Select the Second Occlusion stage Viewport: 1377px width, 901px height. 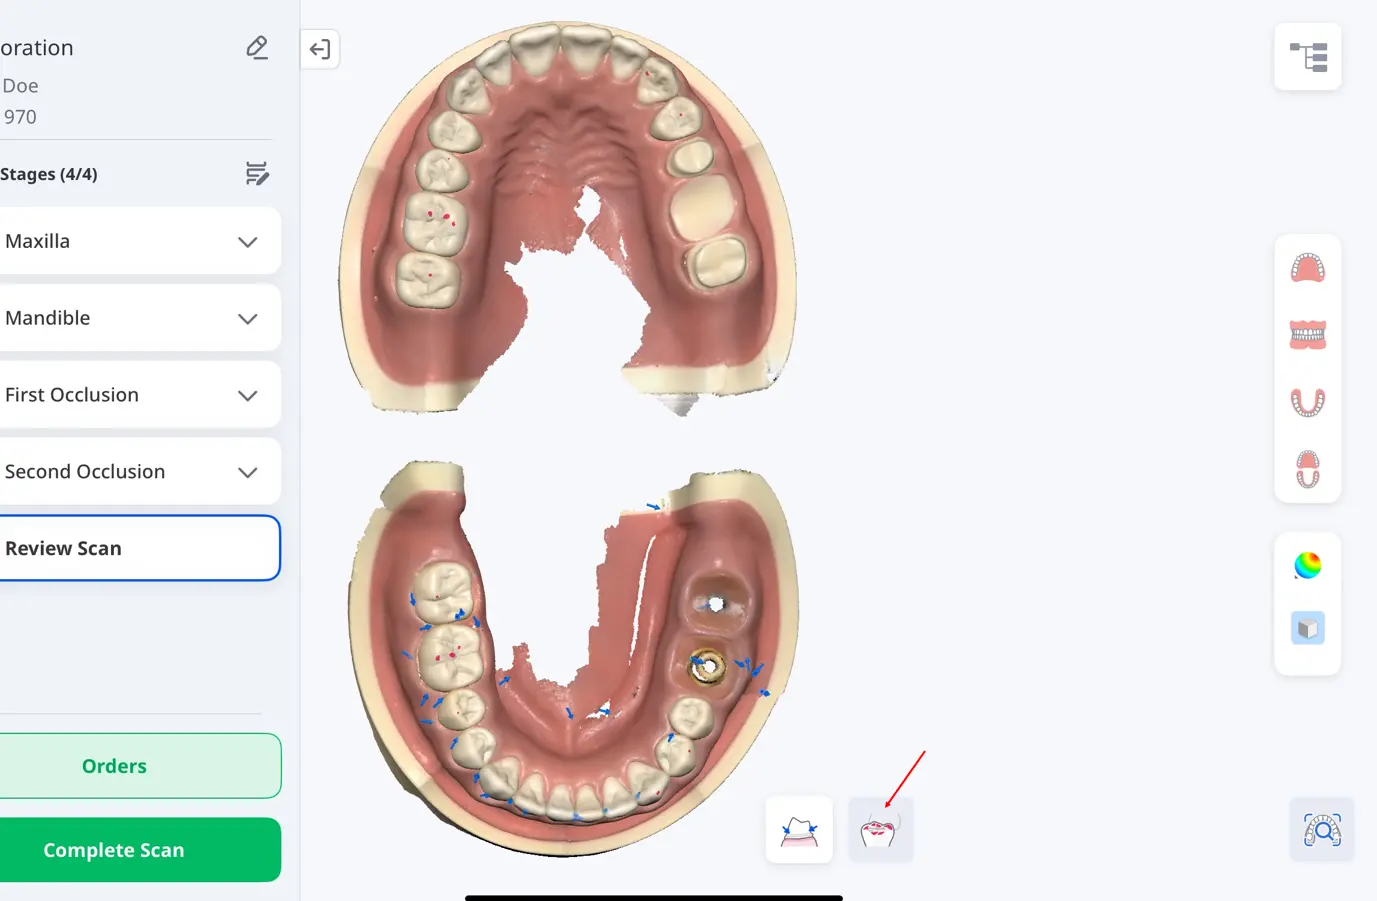(139, 472)
